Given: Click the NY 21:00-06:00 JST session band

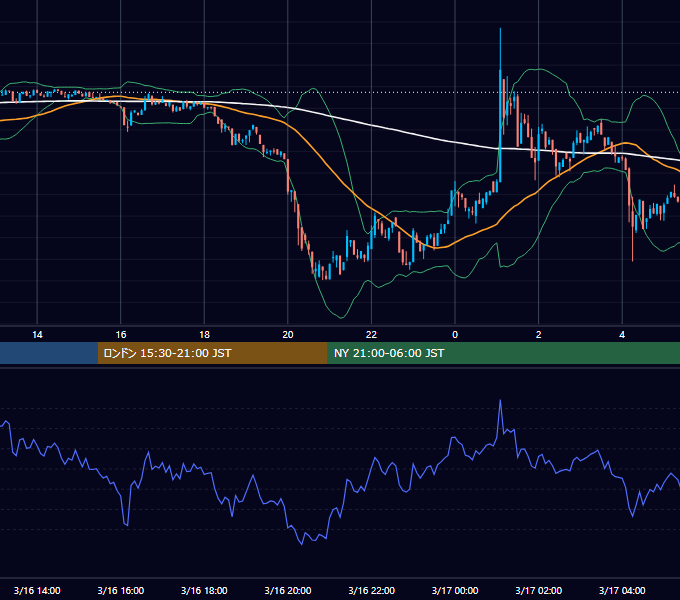Looking at the screenshot, I should 503,353.
